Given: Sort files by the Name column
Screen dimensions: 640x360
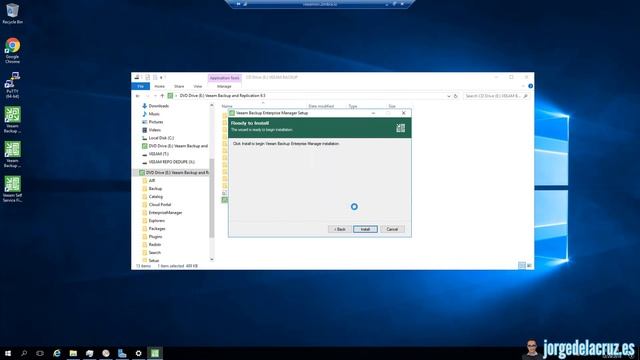Looking at the screenshot, I should [227, 106].
